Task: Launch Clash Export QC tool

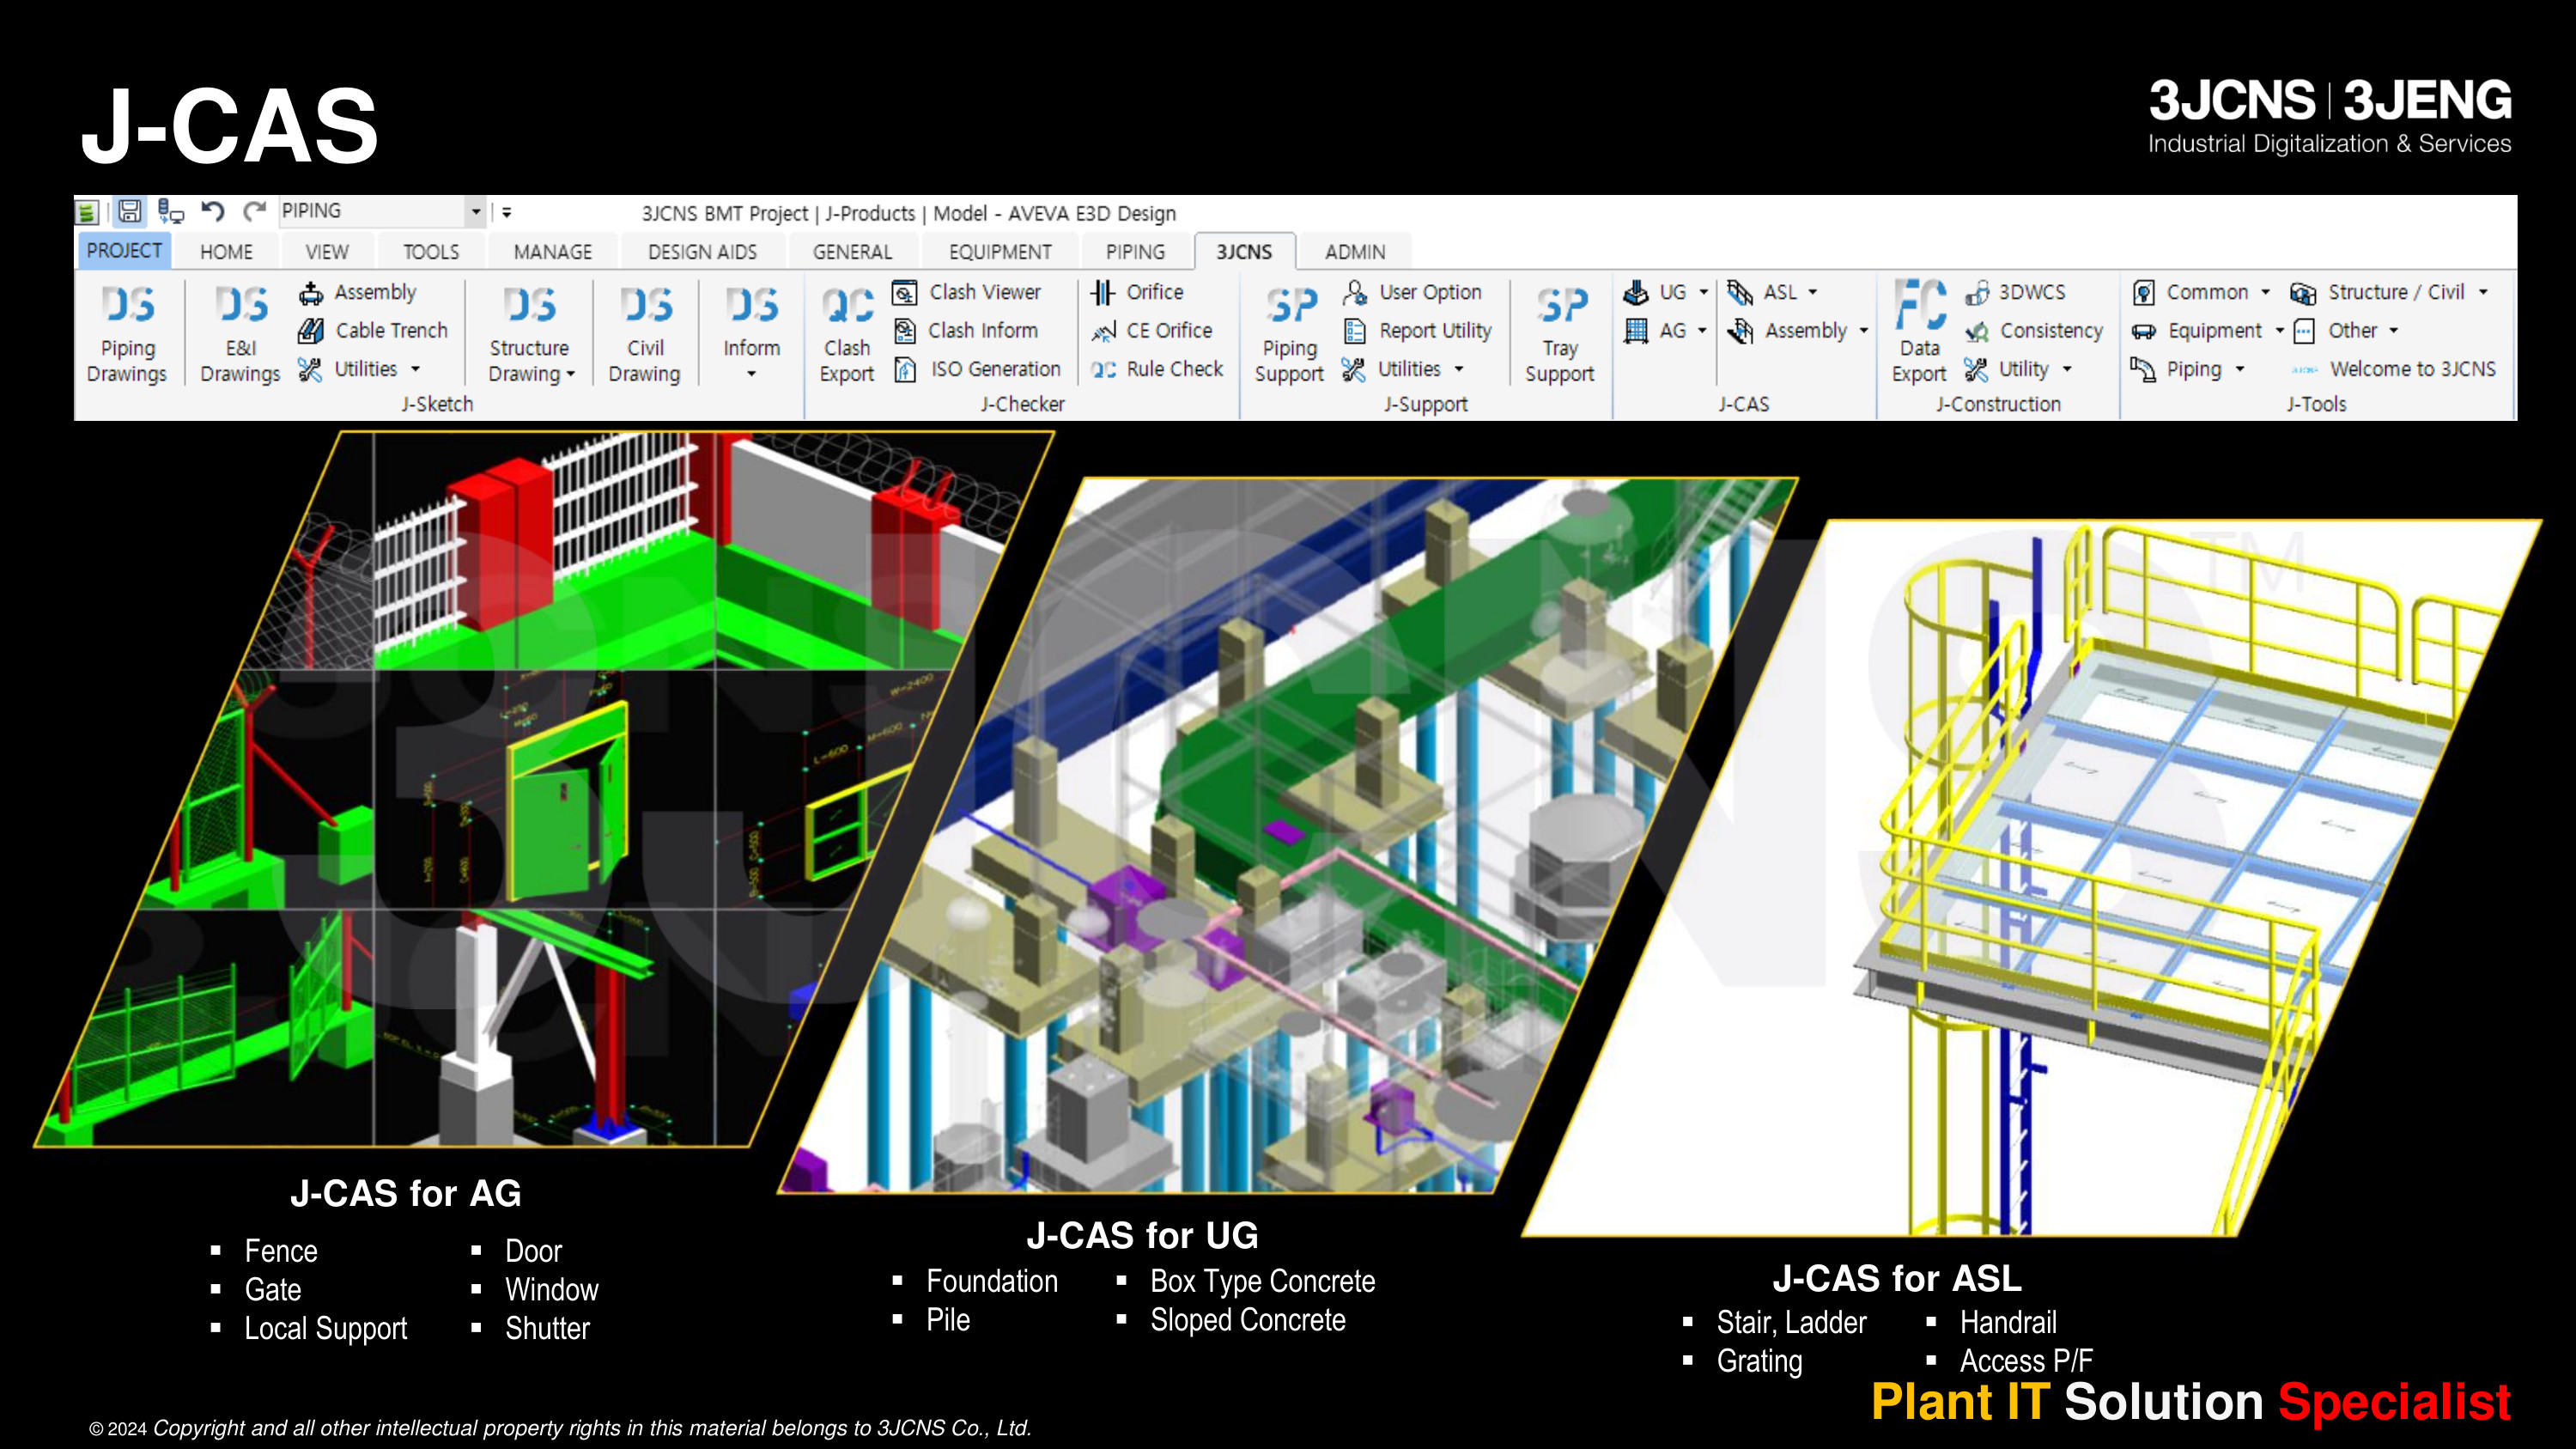Action: [847, 334]
